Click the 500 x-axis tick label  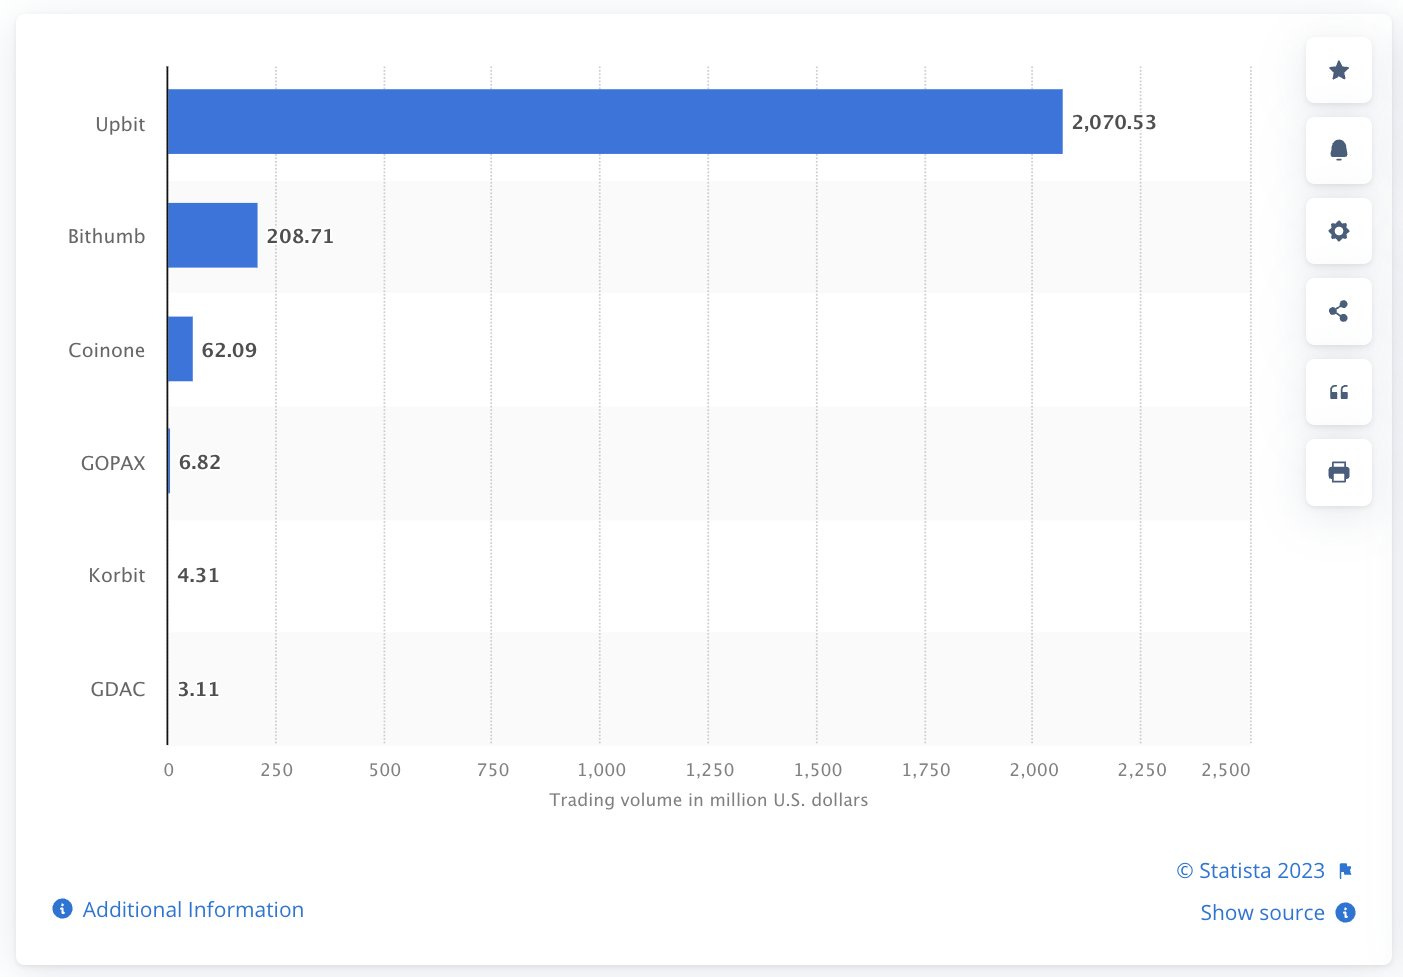pos(384,770)
